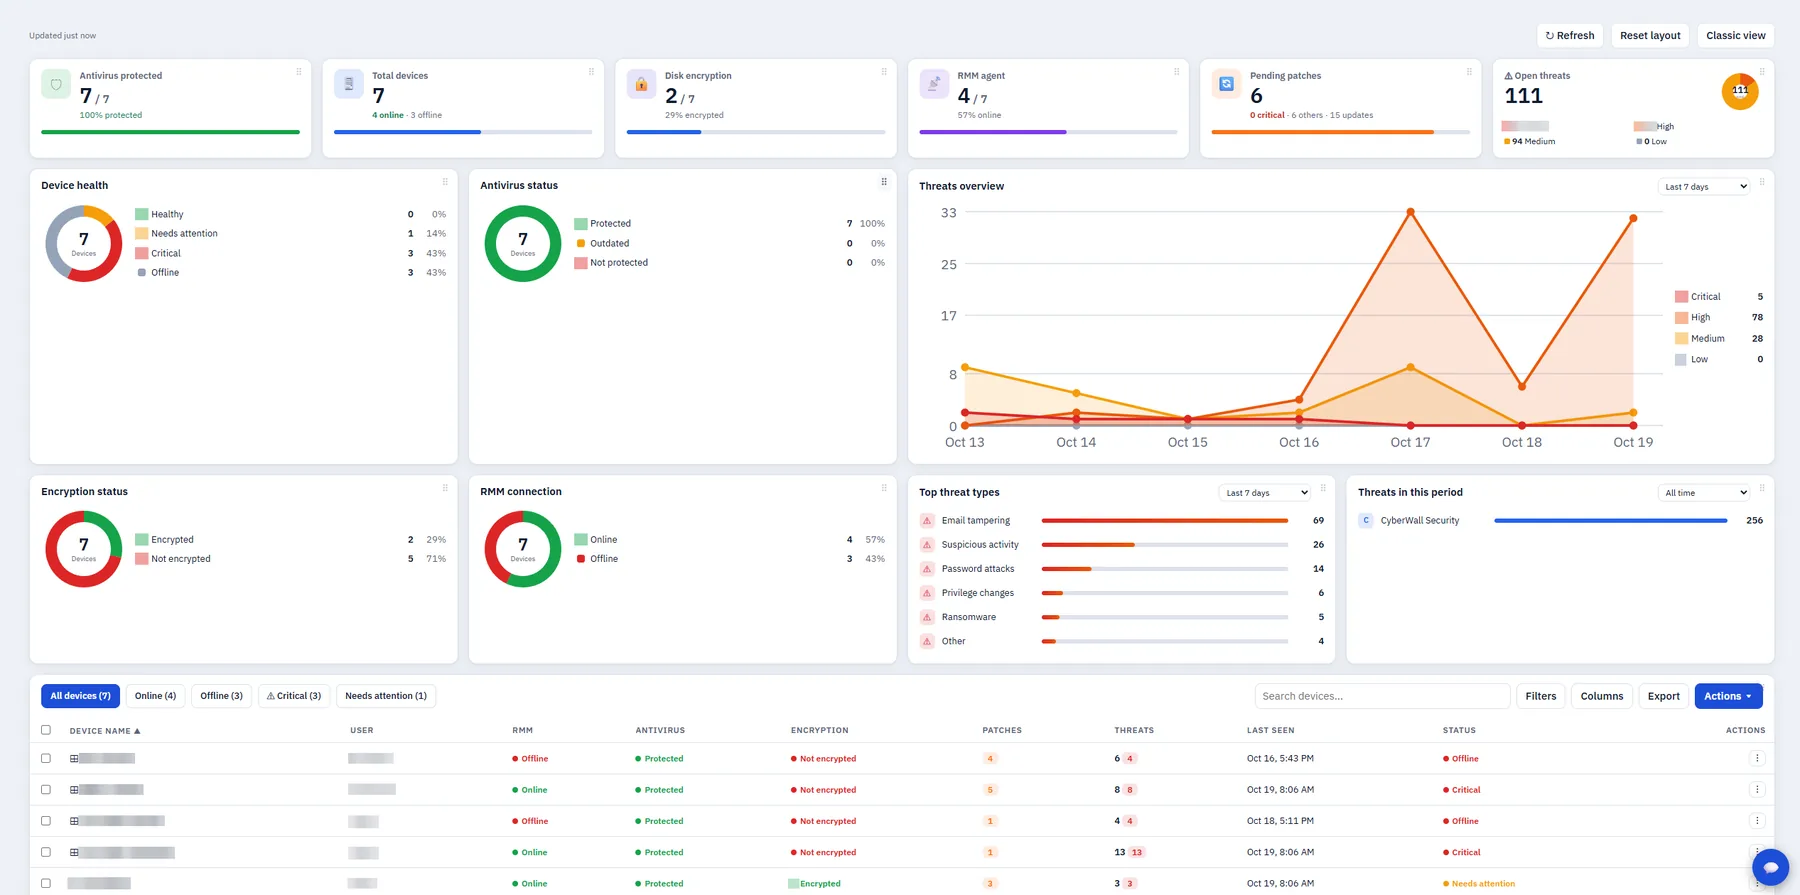
Task: Open row actions menu for Oct 18, 5:11 PM device
Action: tap(1757, 821)
